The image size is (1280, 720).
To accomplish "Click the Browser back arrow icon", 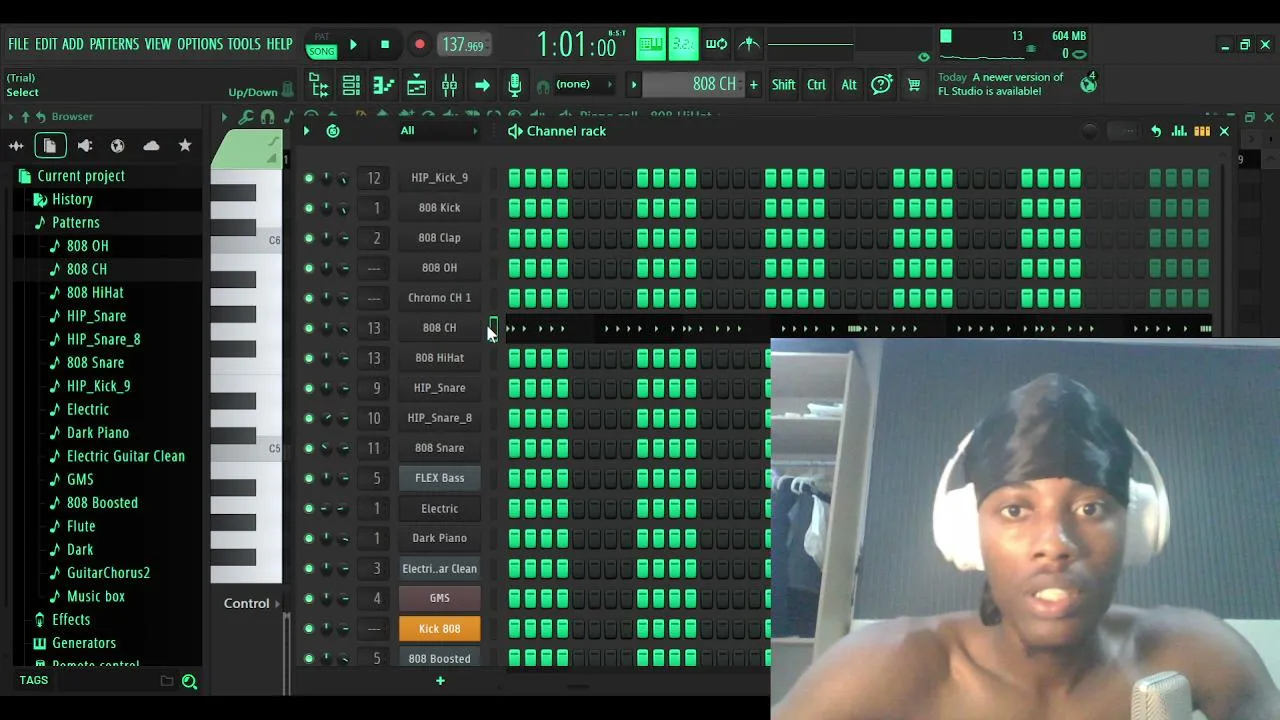I will tap(41, 117).
